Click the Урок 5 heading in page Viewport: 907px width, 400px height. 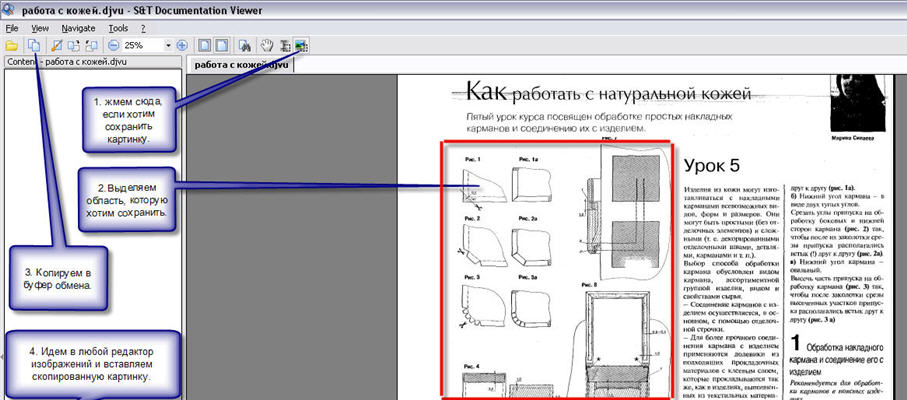tap(711, 166)
